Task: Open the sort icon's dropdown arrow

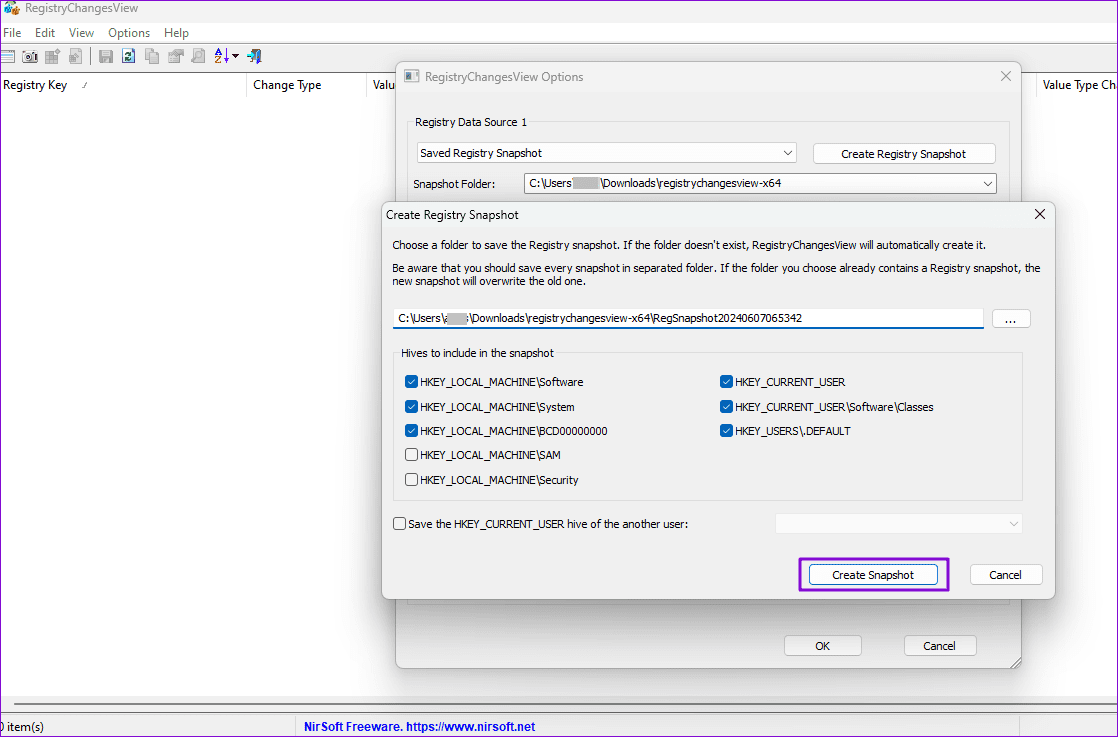Action: pos(235,56)
